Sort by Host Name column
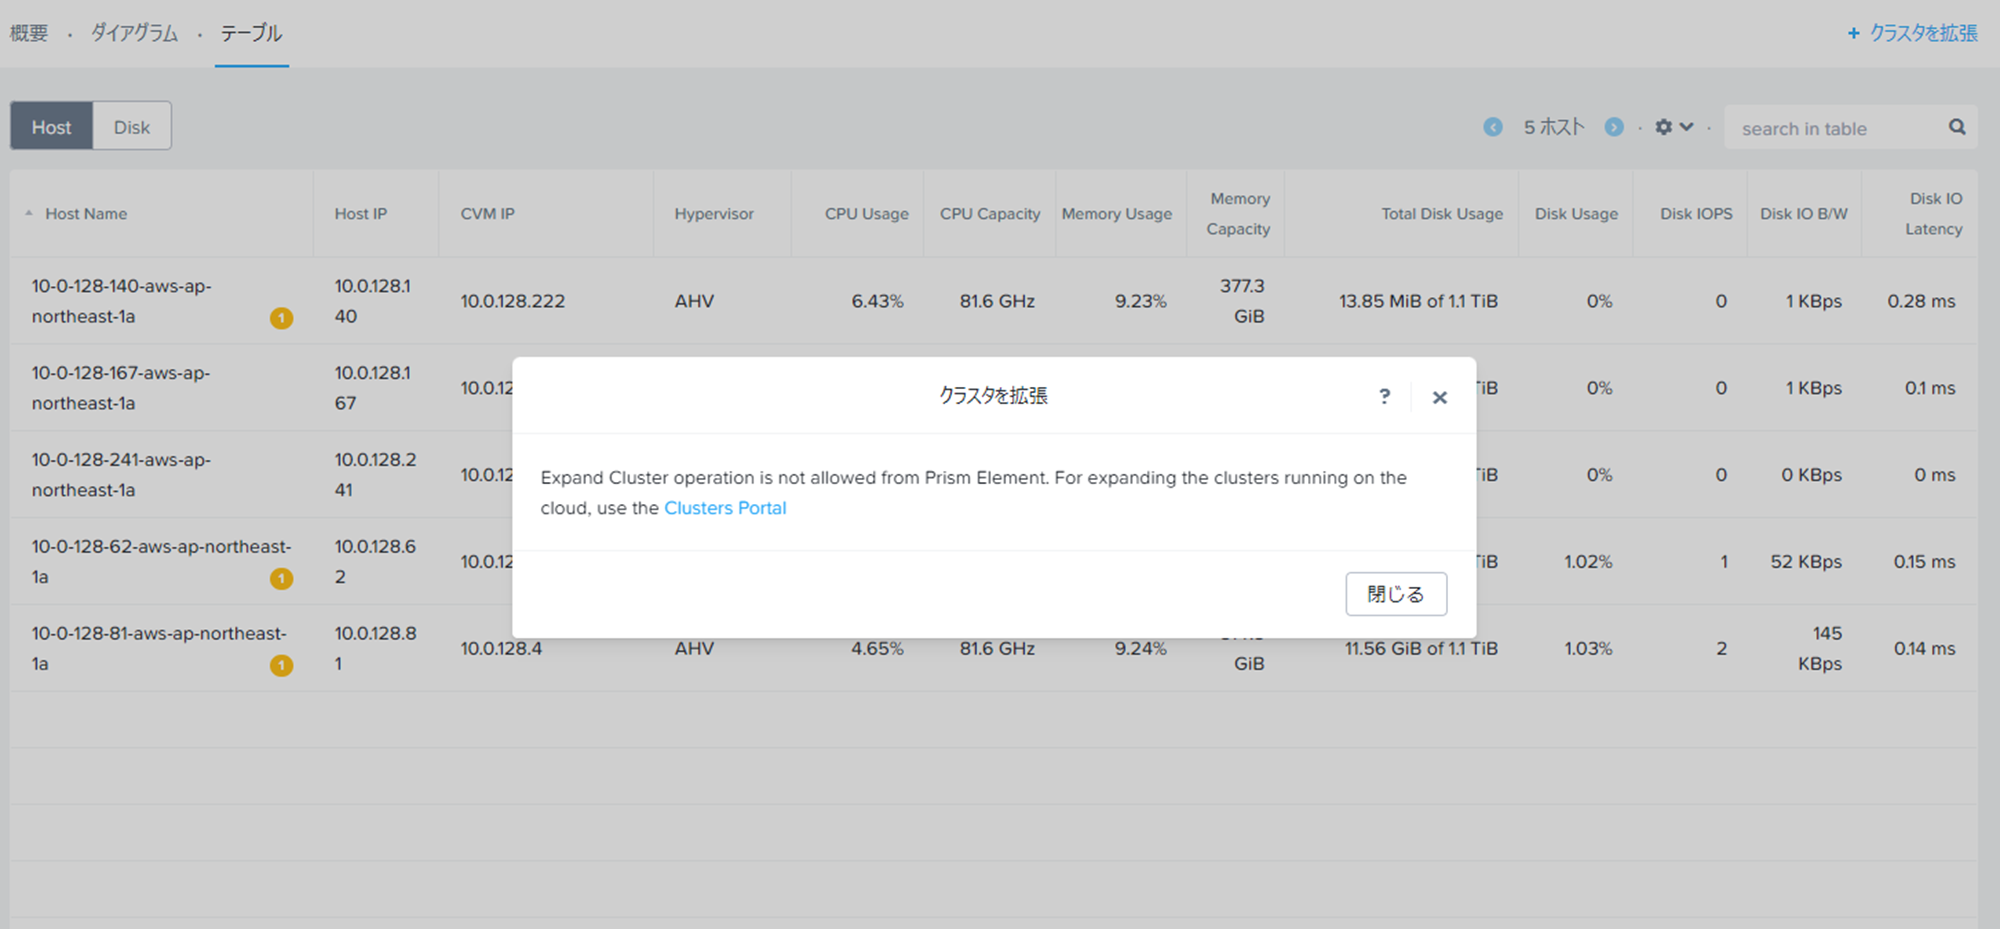Image resolution: width=2000 pixels, height=929 pixels. [86, 214]
